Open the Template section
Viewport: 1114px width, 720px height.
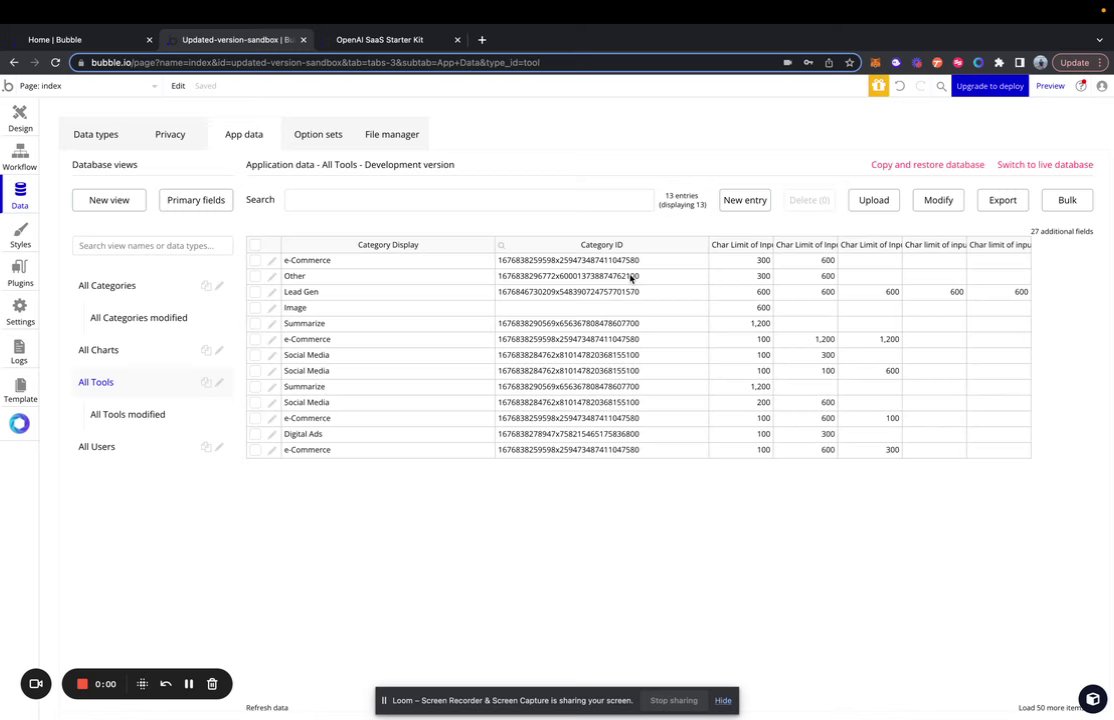(20, 389)
